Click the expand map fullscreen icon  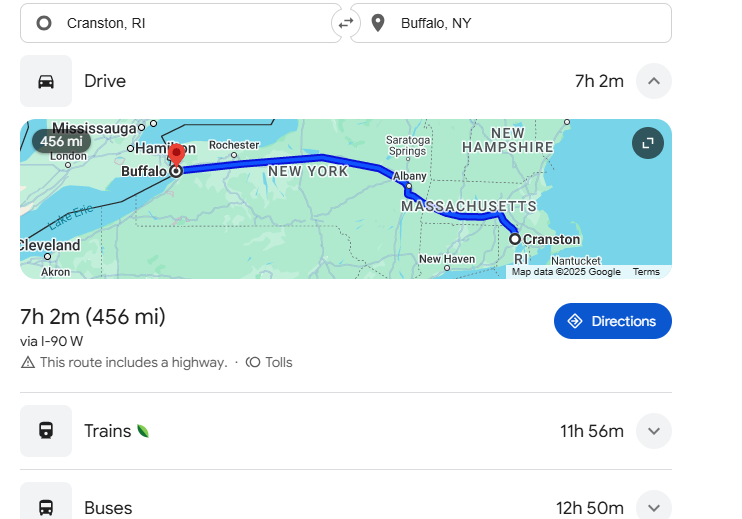(648, 143)
